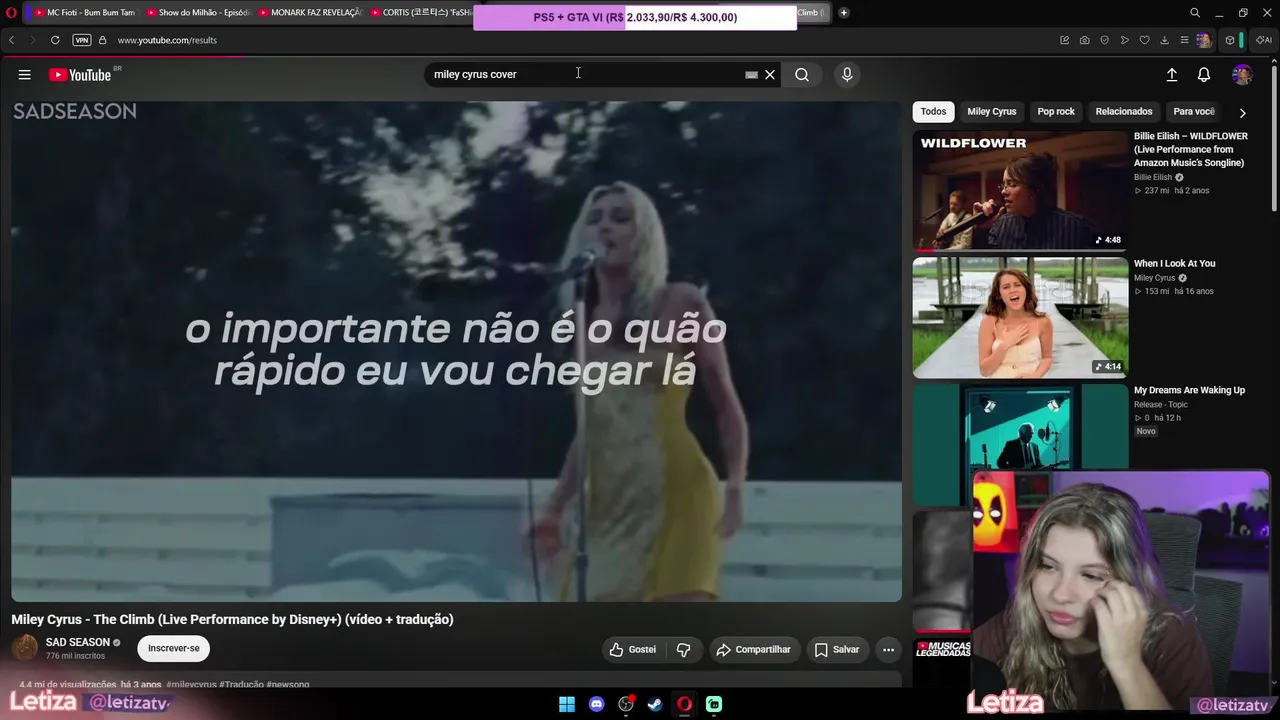Reload the page
Screen dimensions: 1280x720
(55, 40)
